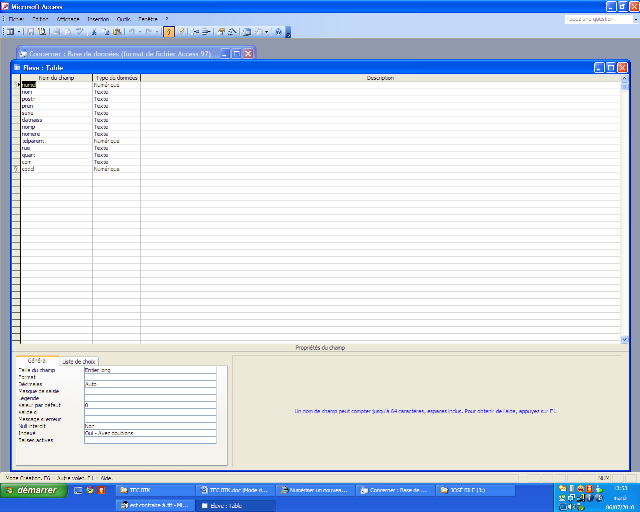
Task: Open the Insertion menu
Action: click(98, 19)
